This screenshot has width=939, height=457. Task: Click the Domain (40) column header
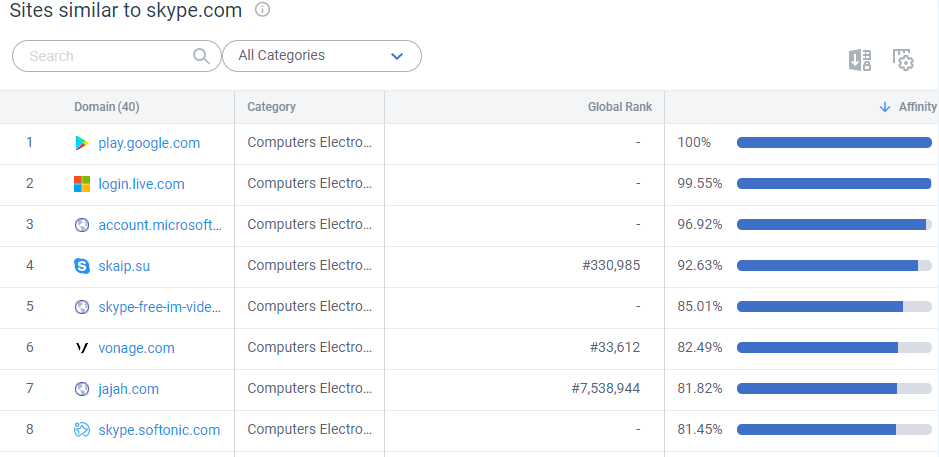click(x=107, y=107)
